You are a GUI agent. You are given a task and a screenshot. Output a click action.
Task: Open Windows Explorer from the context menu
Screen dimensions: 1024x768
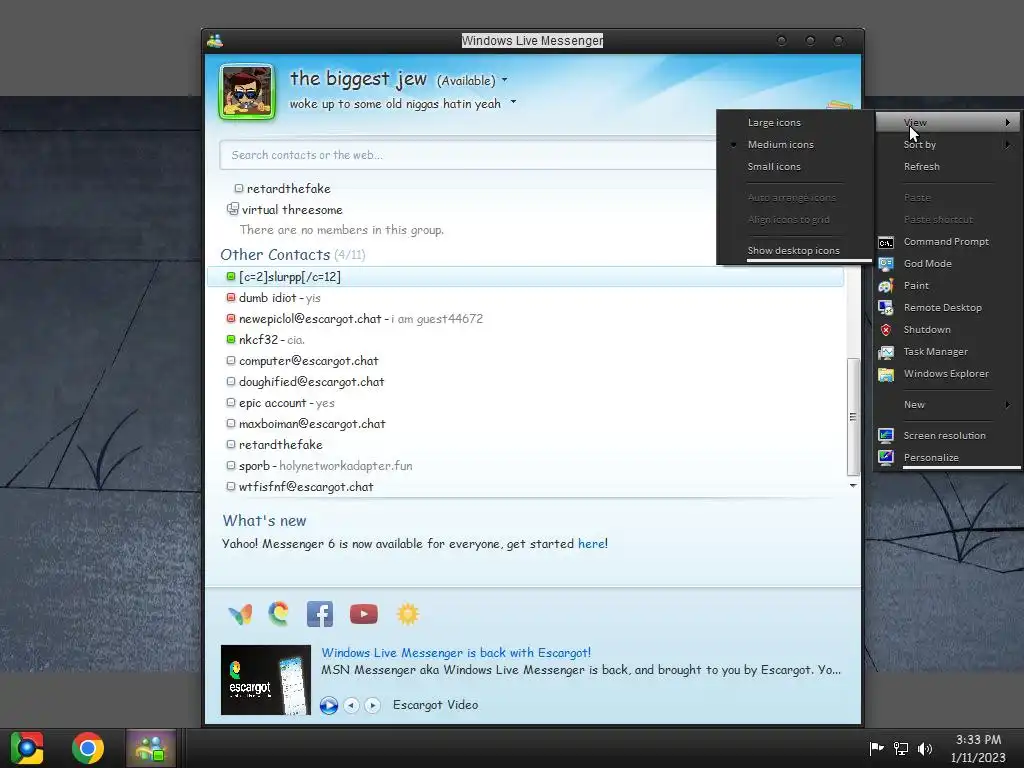pyautogui.click(x=948, y=374)
